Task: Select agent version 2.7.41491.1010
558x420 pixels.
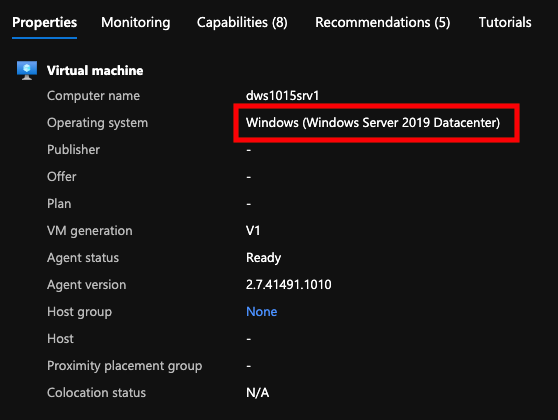Action: coord(289,285)
